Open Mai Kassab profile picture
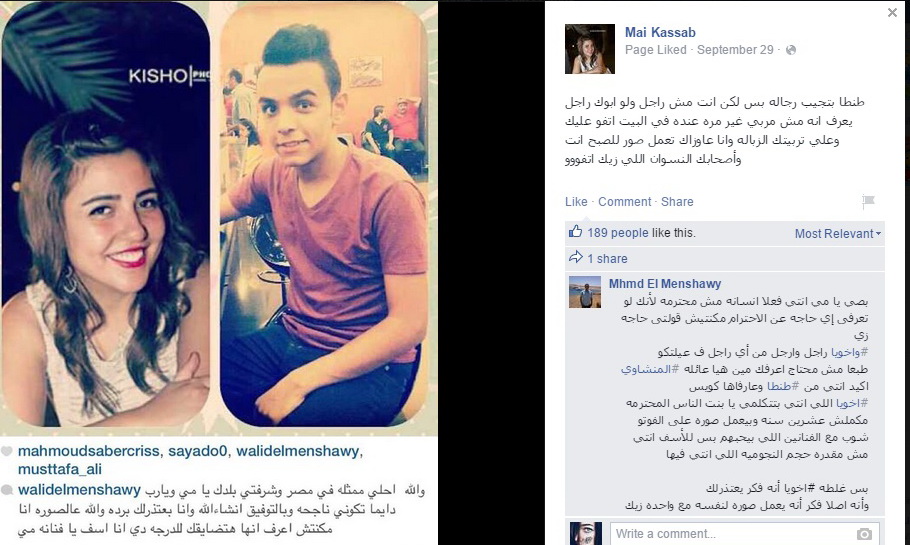Screen dimensions: 910x545 590,49
